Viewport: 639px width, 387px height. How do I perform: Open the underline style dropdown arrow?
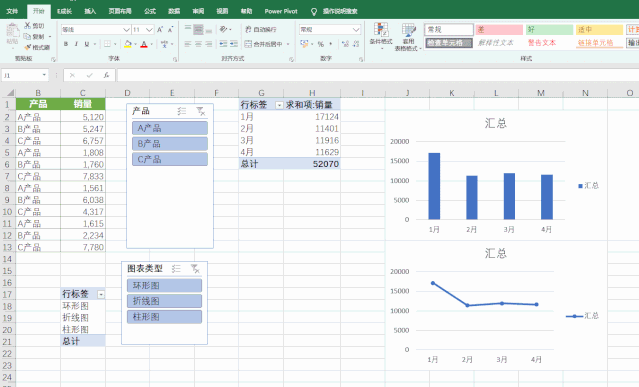pyautogui.click(x=95, y=44)
